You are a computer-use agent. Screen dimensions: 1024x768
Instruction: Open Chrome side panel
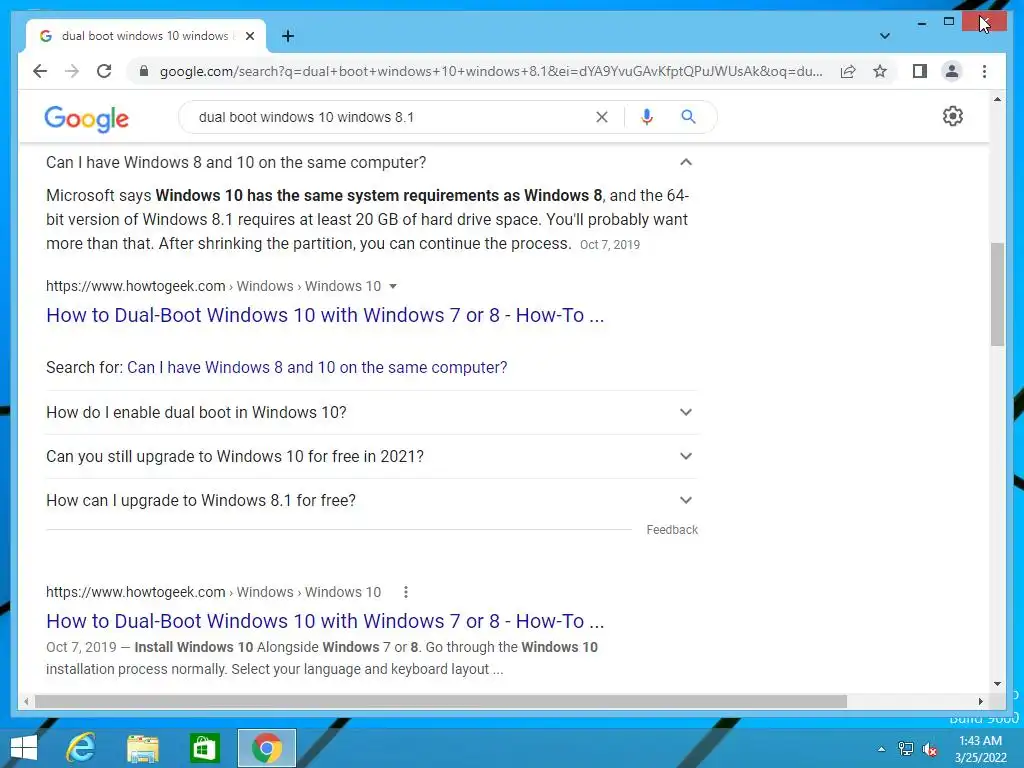click(x=920, y=71)
